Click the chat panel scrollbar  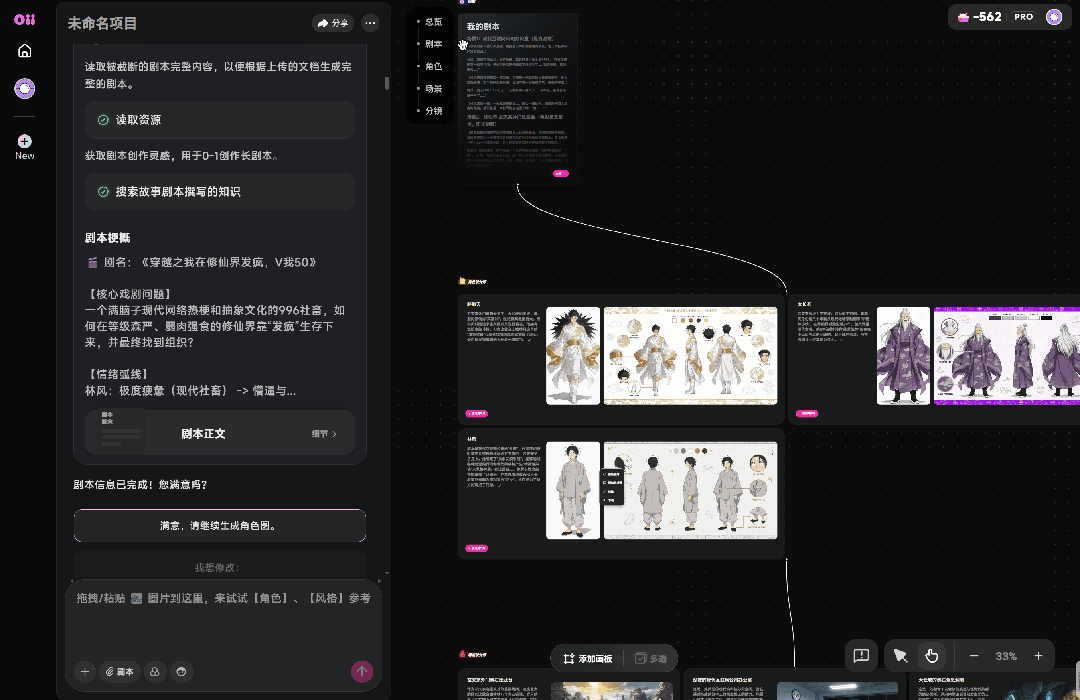click(386, 83)
